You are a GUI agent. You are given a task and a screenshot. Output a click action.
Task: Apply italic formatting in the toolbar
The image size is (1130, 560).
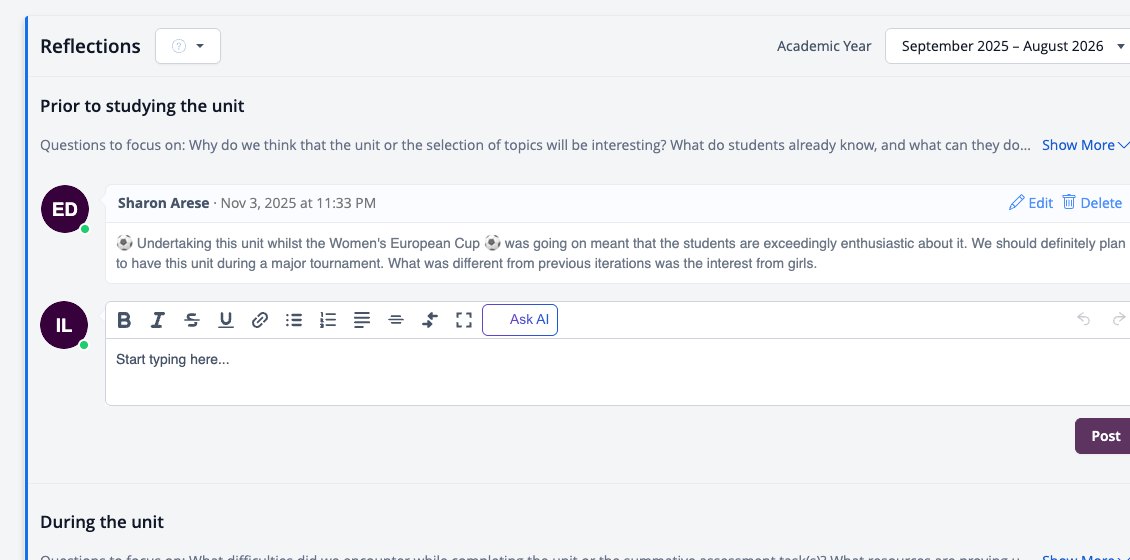click(x=157, y=320)
